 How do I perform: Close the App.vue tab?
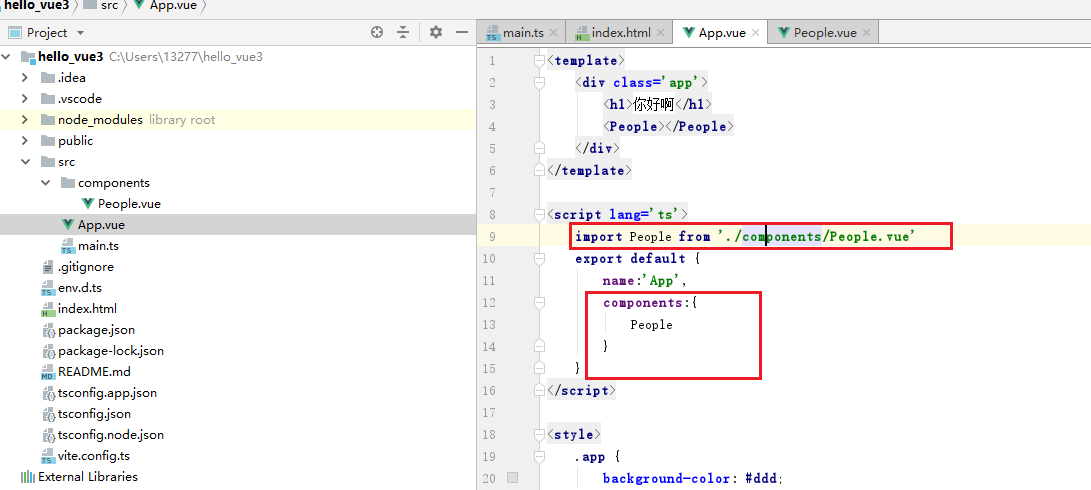coord(755,33)
